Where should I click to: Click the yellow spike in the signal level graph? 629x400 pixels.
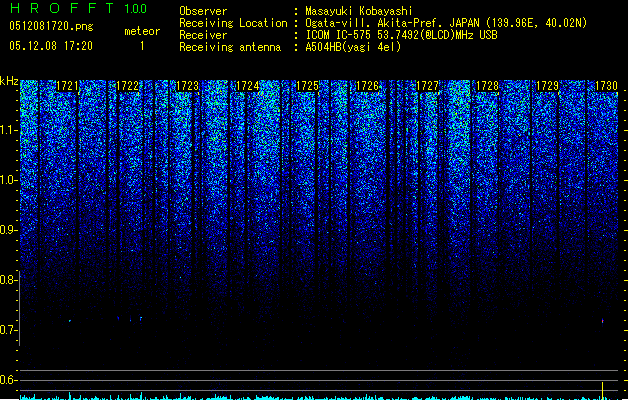(x=603, y=391)
